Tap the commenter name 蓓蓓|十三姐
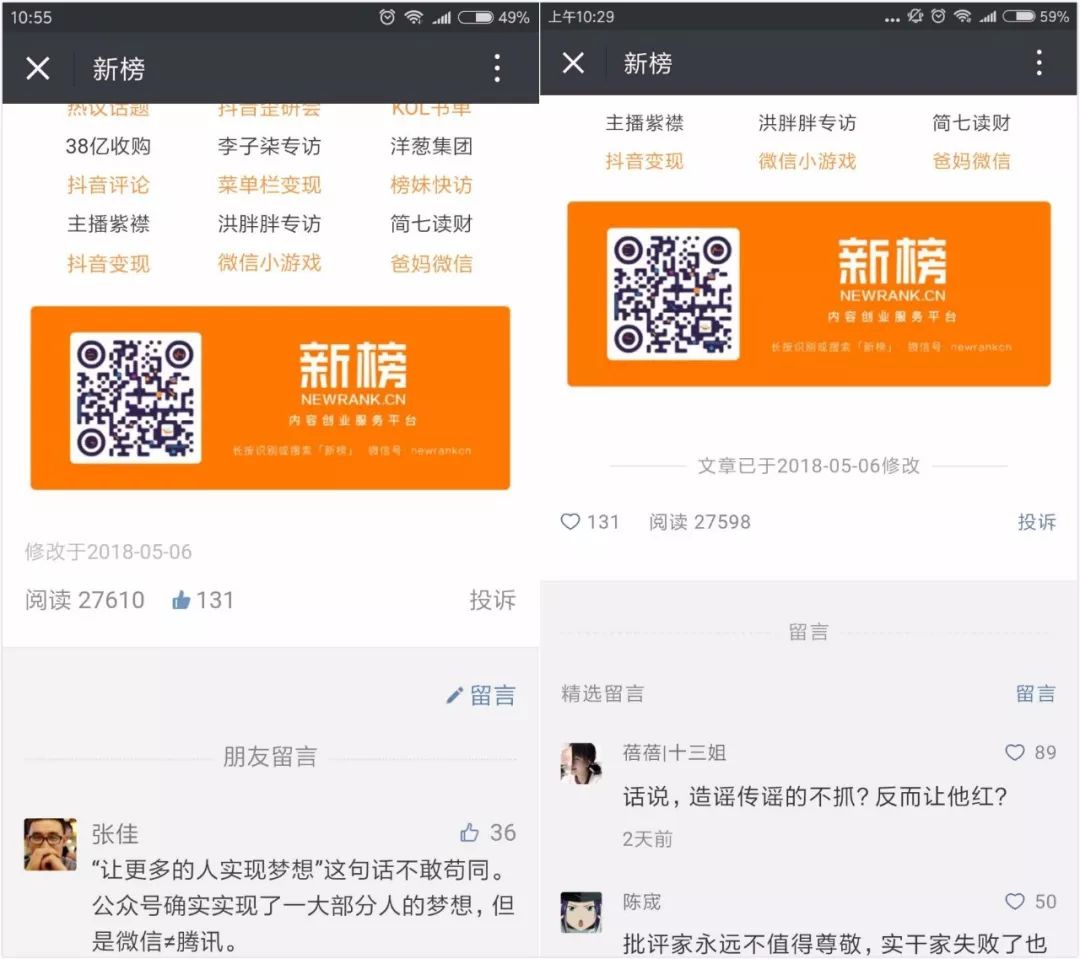The width and height of the screenshot is (1080, 959). tap(674, 752)
